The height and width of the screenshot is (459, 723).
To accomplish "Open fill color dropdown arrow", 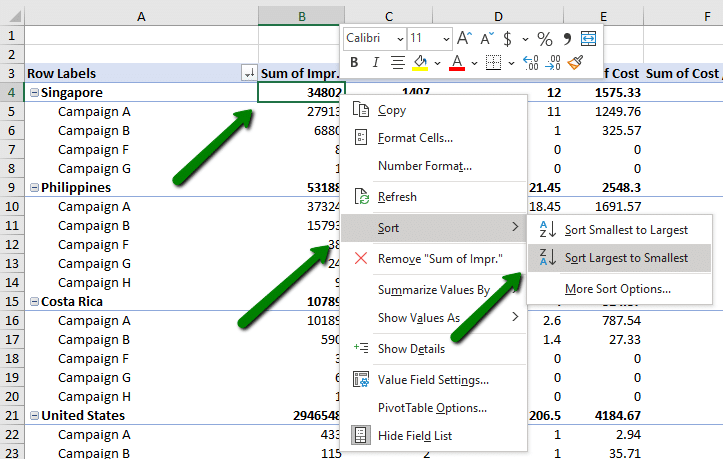I will coord(437,63).
